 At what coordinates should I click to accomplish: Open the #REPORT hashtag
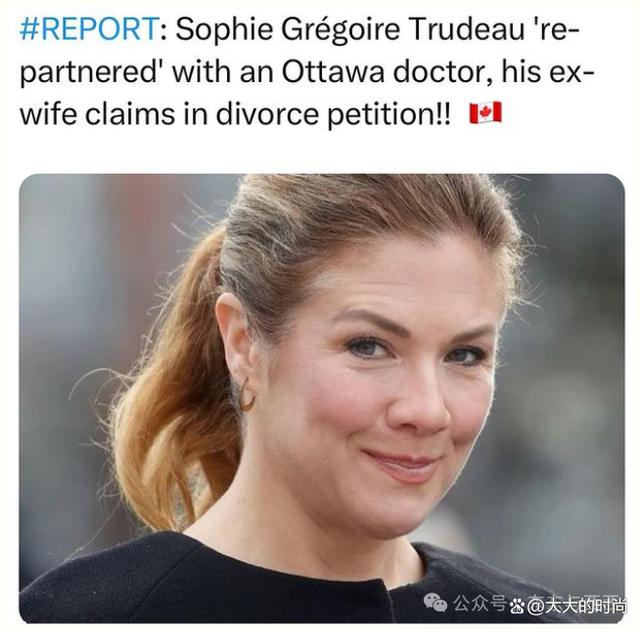click(89, 29)
